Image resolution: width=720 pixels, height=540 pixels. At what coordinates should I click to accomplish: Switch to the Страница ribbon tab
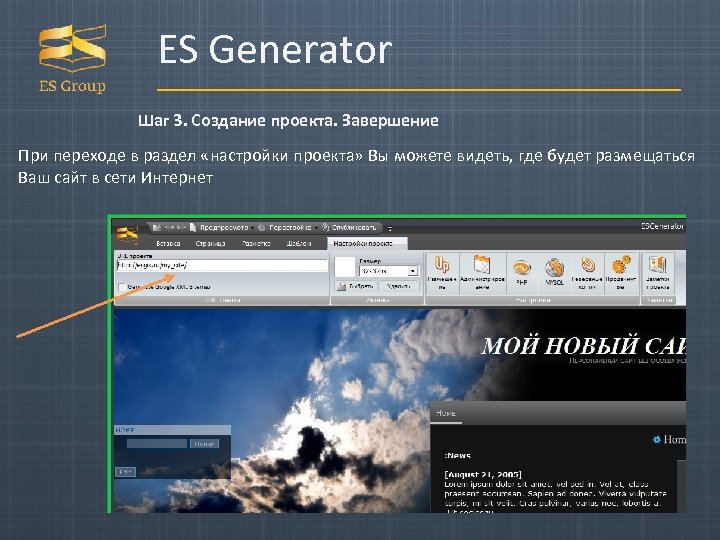(210, 243)
